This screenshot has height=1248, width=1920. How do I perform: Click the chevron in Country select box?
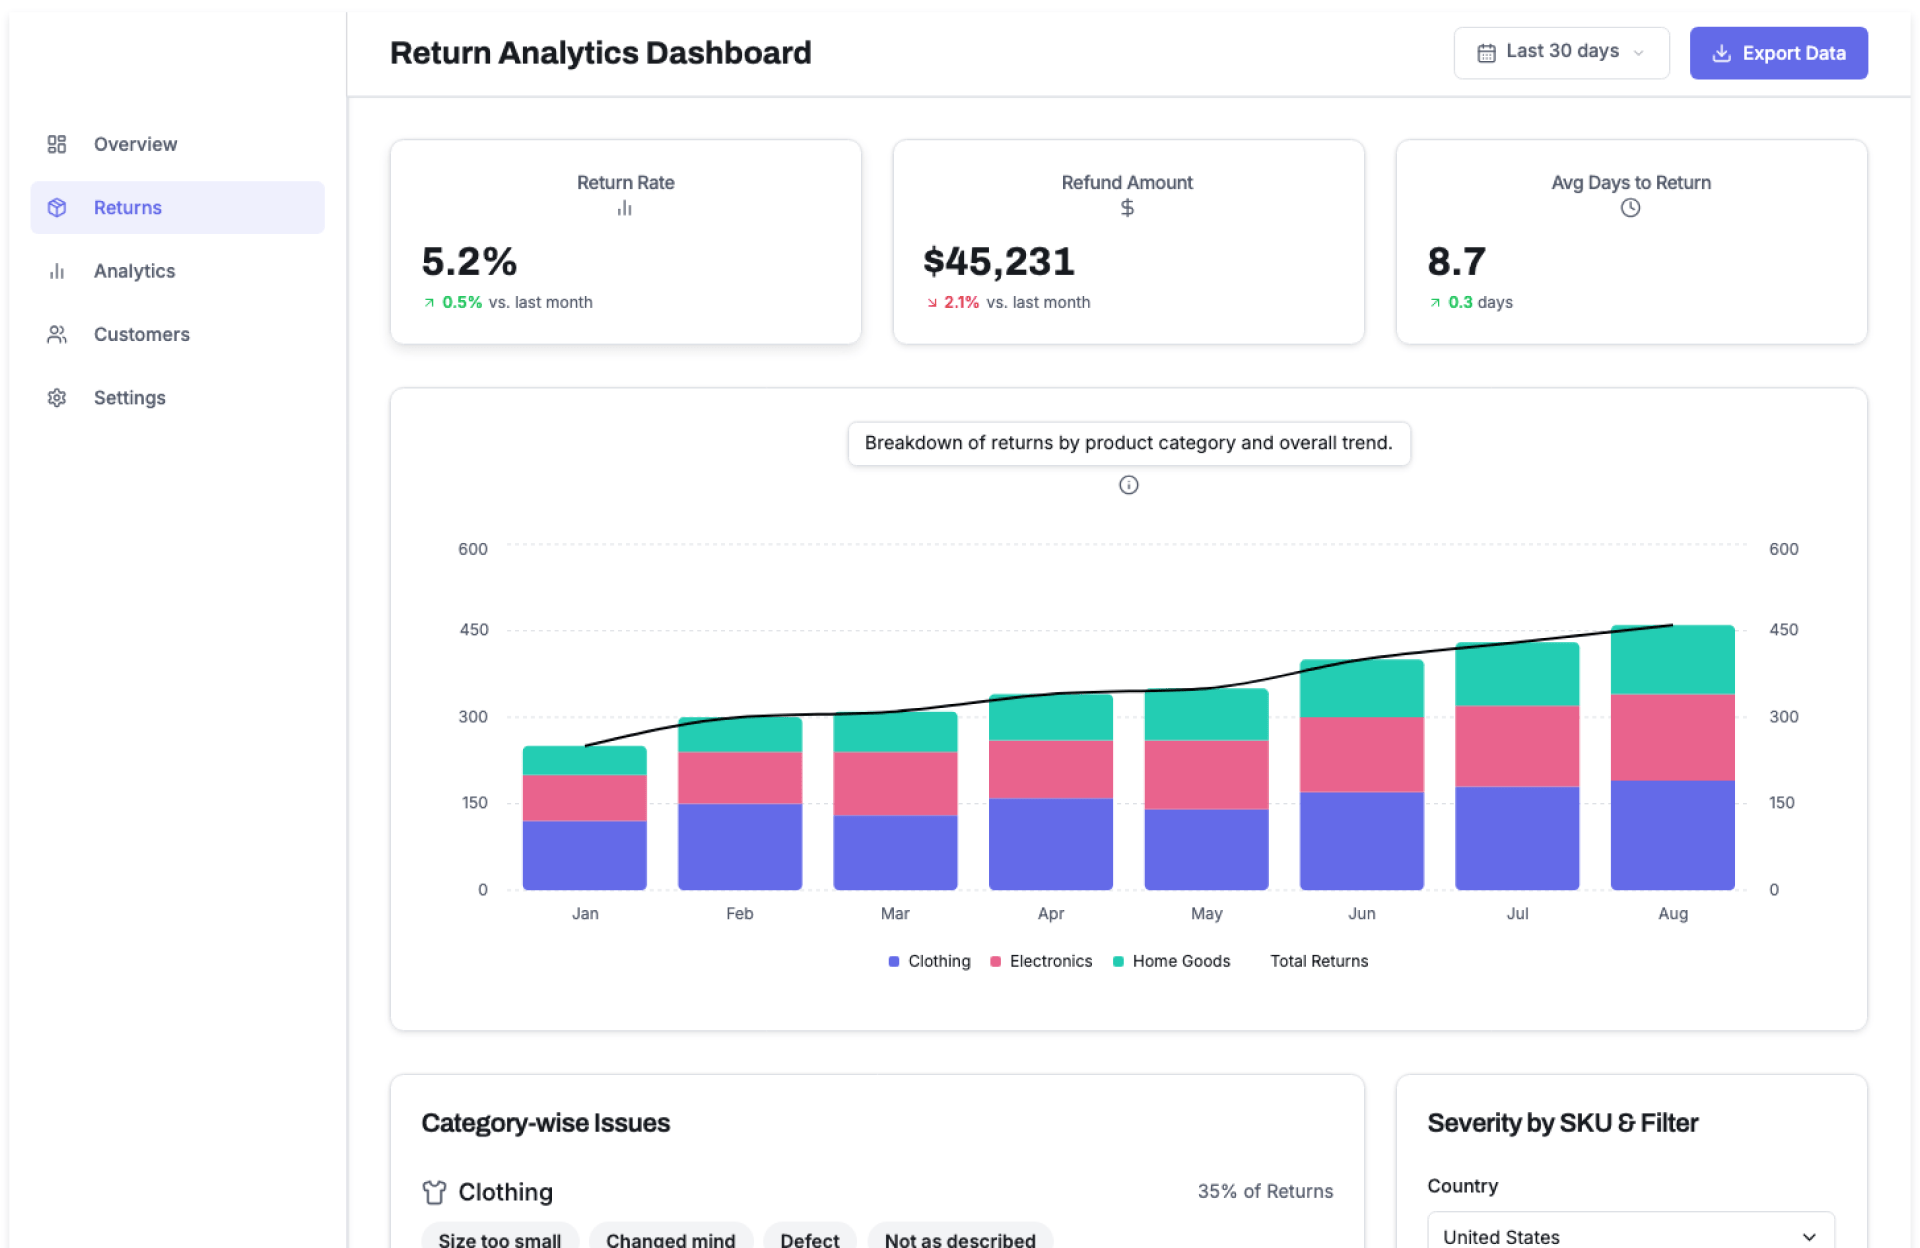point(1808,1237)
